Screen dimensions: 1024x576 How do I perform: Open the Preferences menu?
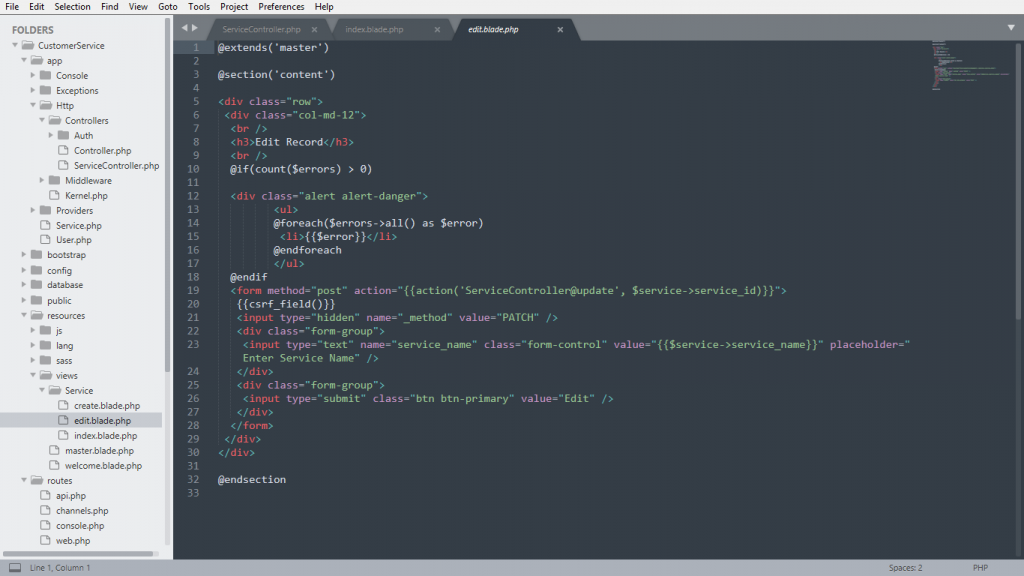[x=281, y=7]
